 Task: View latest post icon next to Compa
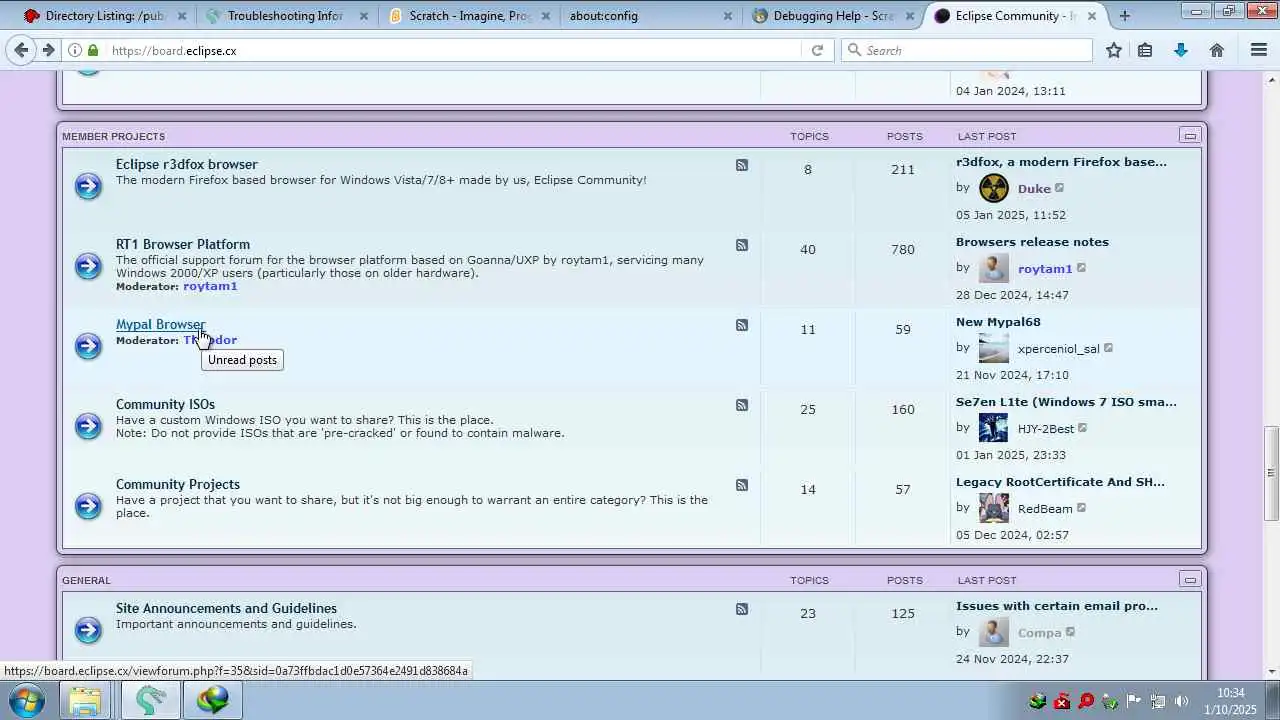point(1070,632)
